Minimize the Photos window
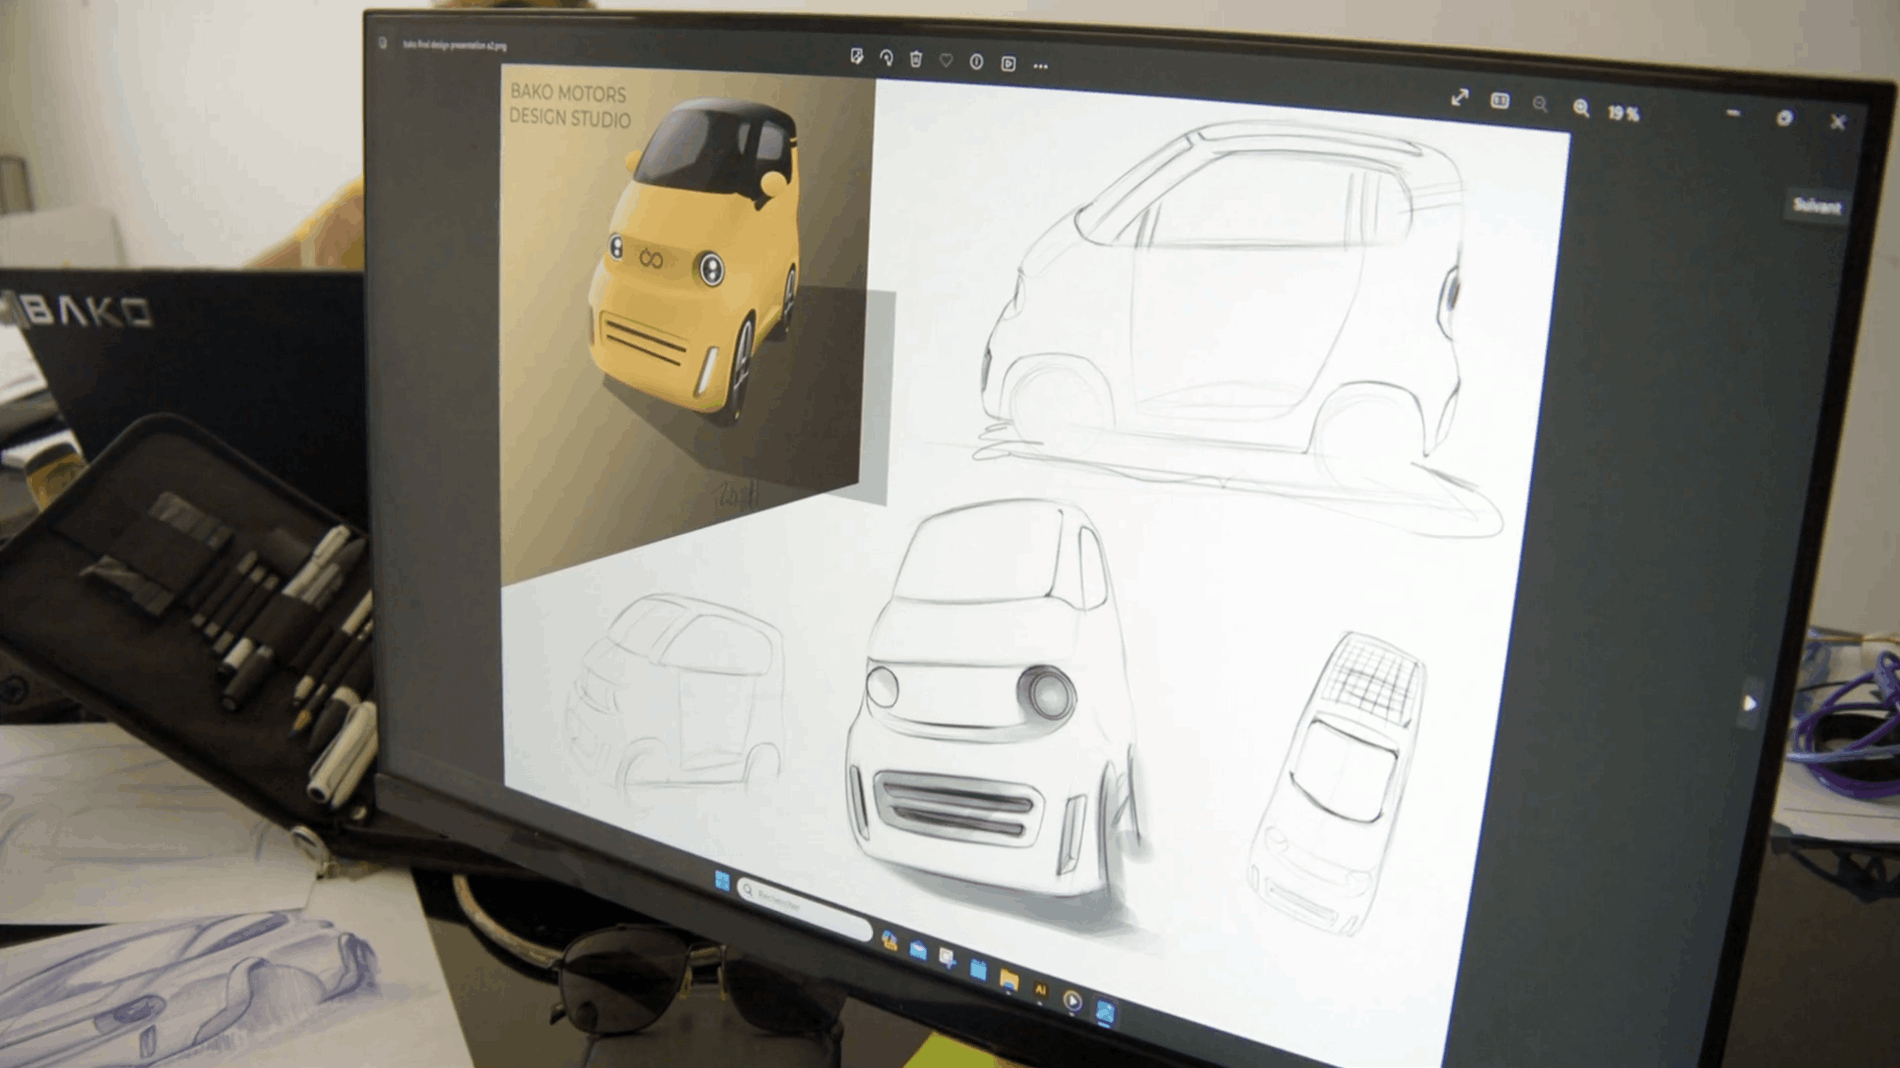Screen dimensions: 1900x1068 point(1733,114)
